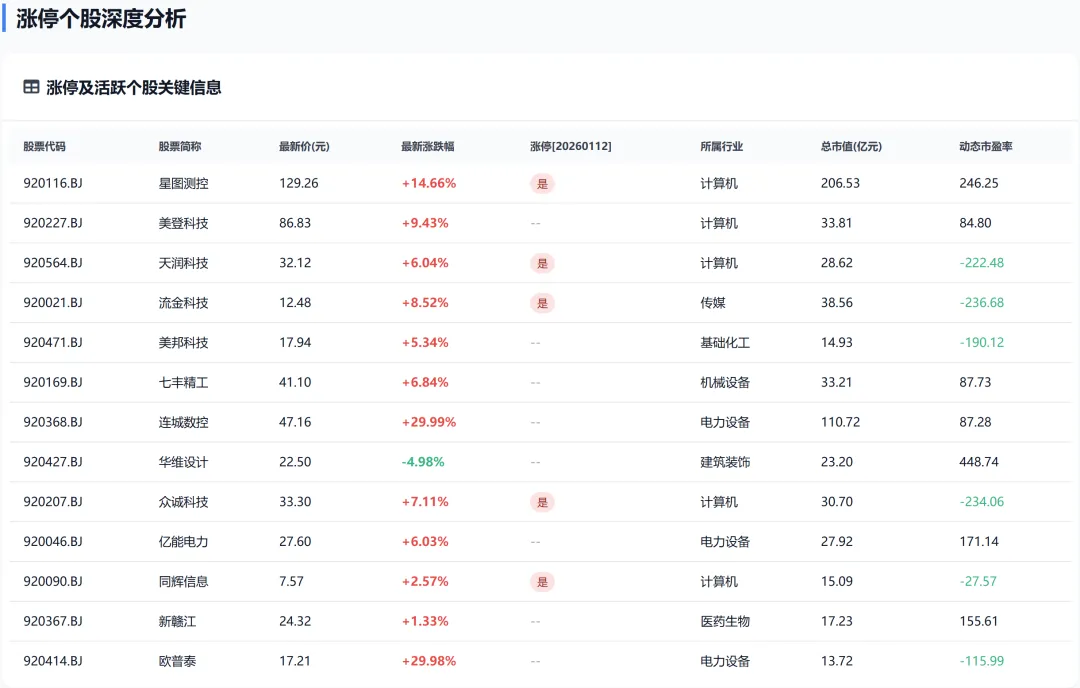Click the 是 badge for 同辉信息
The width and height of the screenshot is (1080, 688).
point(542,582)
